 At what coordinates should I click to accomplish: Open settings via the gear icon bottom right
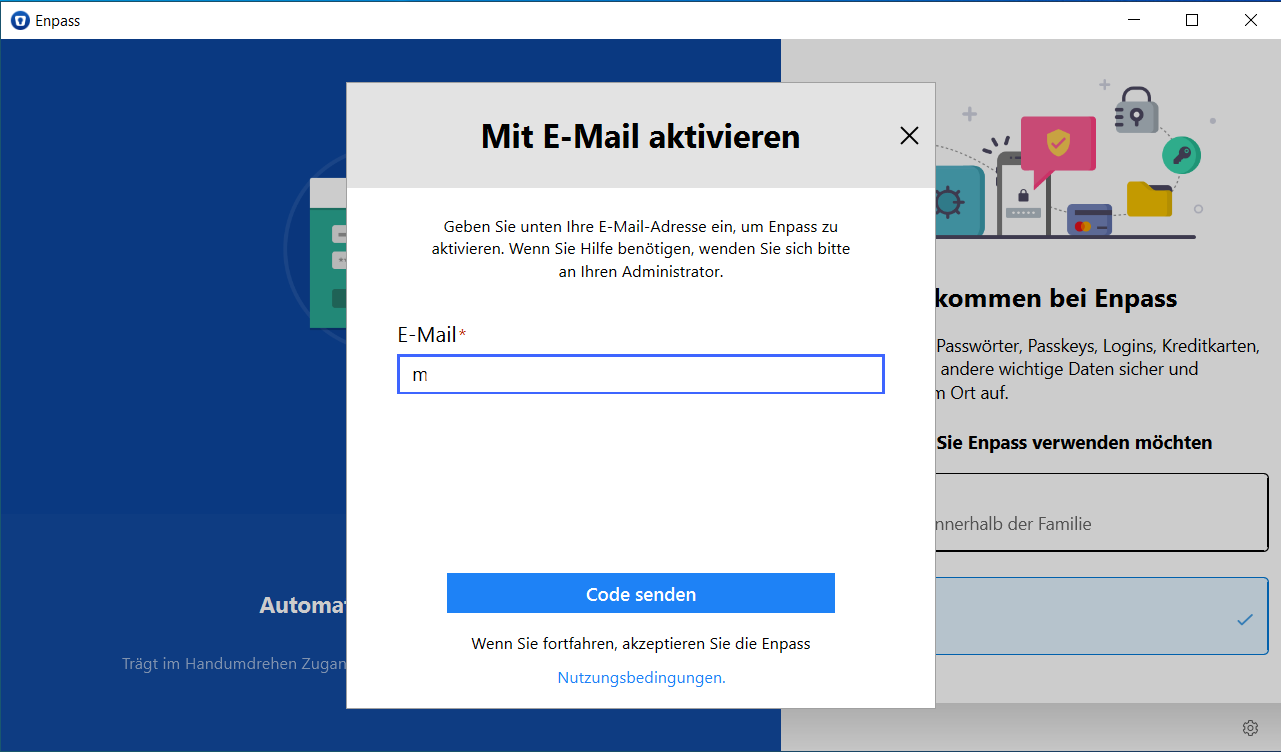coord(1250,728)
